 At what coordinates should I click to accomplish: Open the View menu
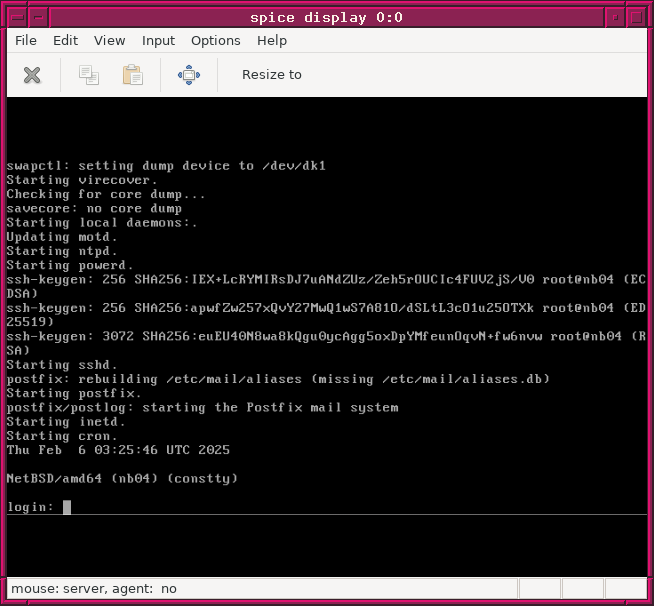pyautogui.click(x=109, y=41)
